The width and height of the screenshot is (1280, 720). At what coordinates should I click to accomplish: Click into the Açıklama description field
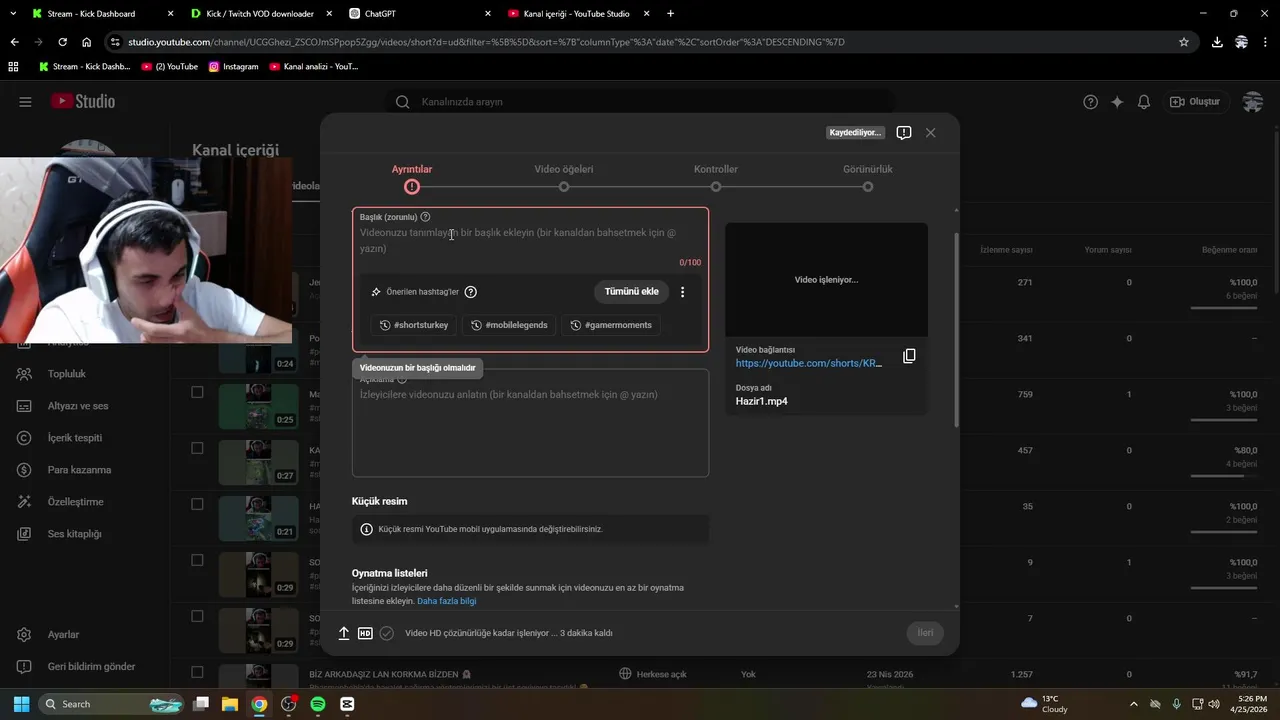click(530, 423)
